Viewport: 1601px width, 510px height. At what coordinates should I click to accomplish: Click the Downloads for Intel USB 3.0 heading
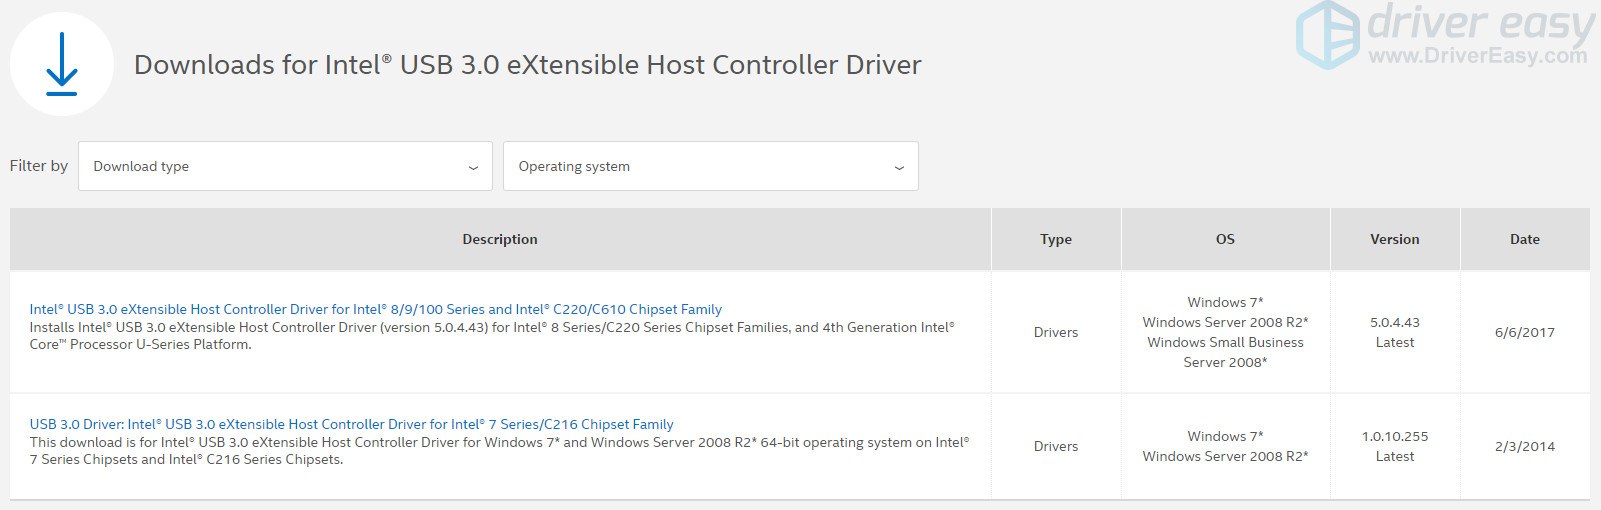click(527, 65)
